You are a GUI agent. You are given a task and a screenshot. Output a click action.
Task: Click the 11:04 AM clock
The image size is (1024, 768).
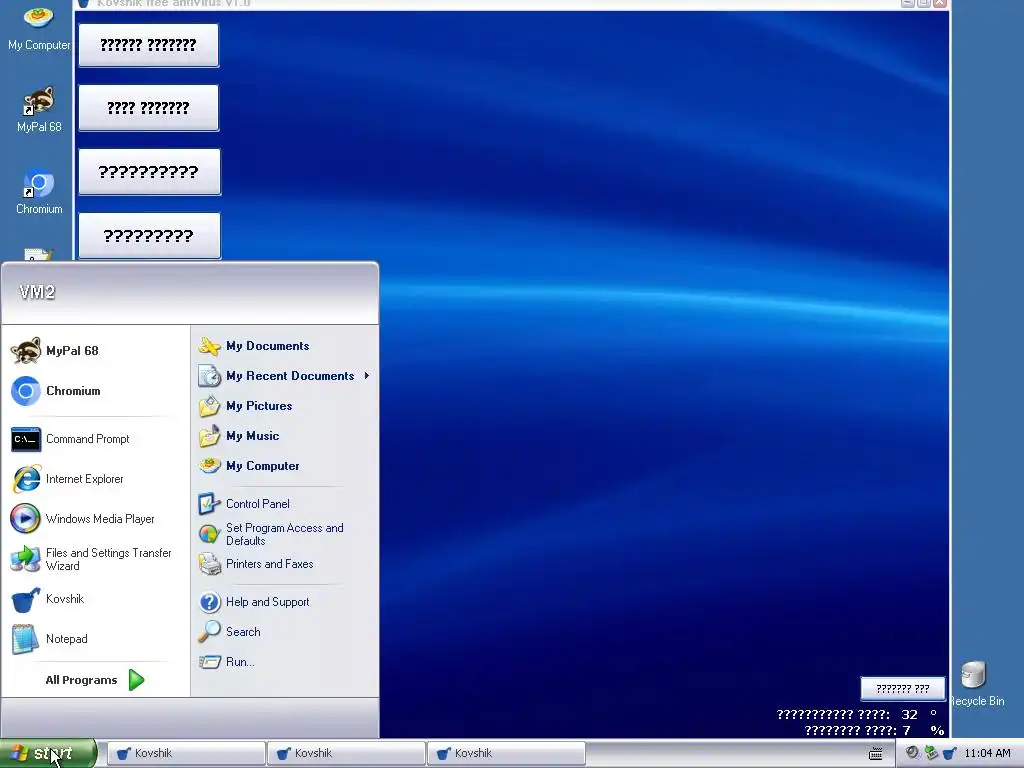[x=987, y=753]
